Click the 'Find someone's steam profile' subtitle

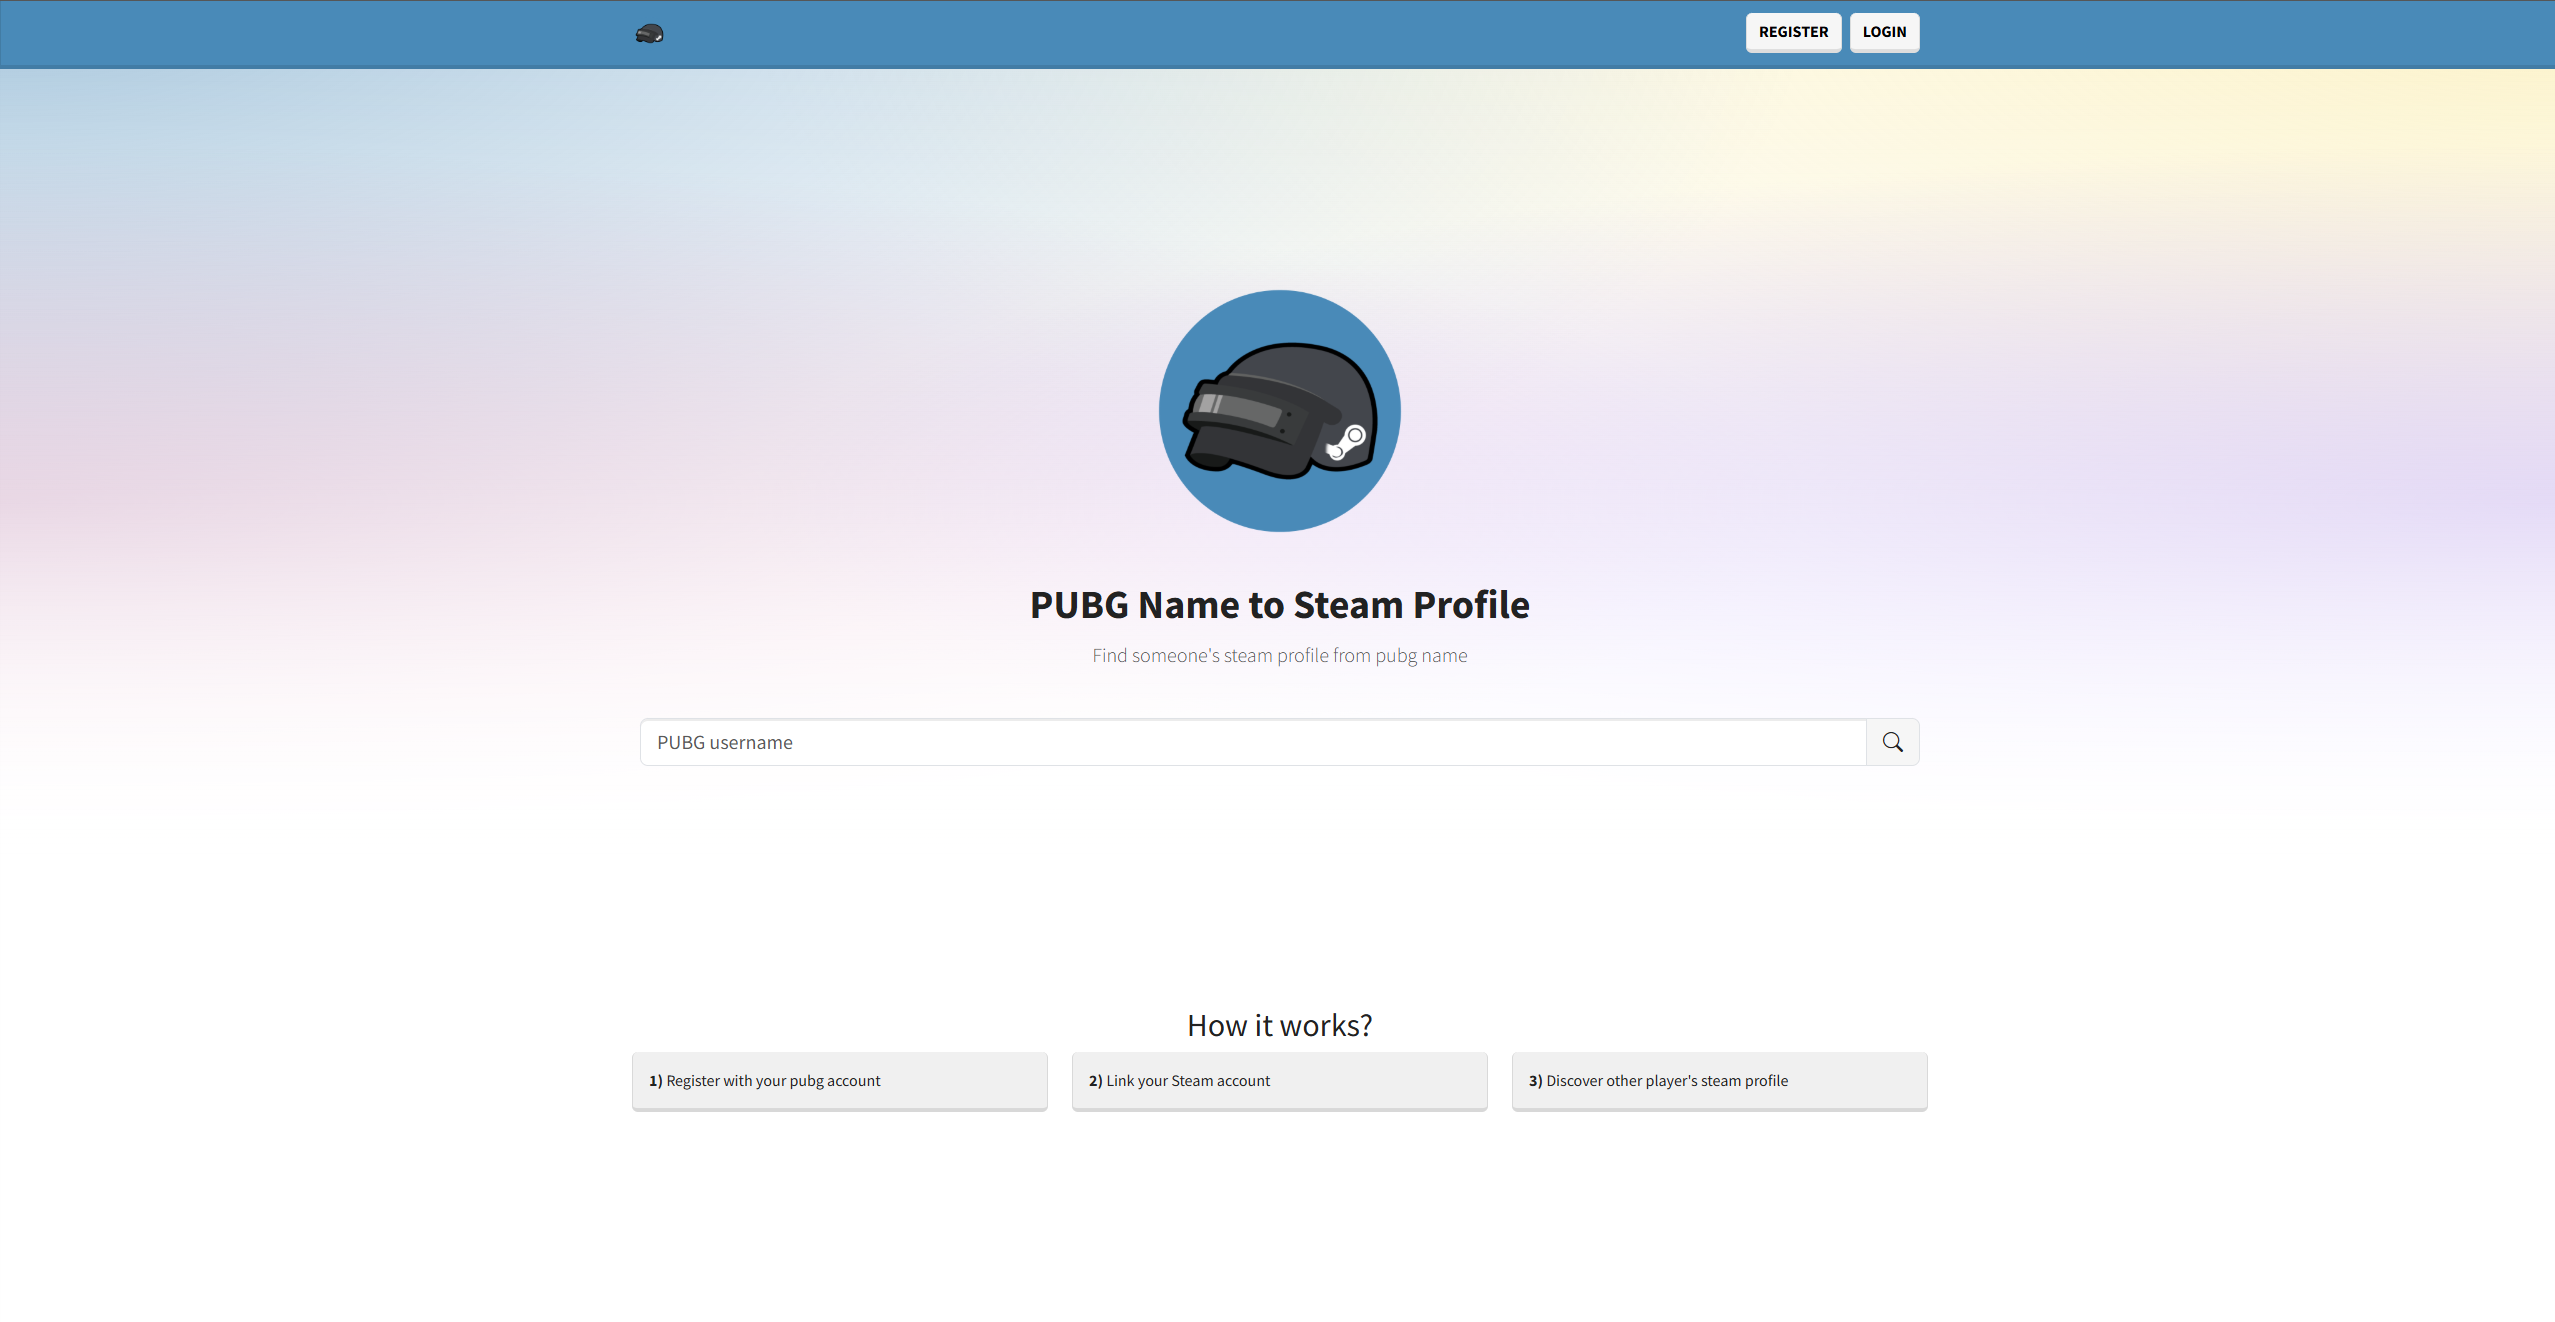pyautogui.click(x=1279, y=656)
